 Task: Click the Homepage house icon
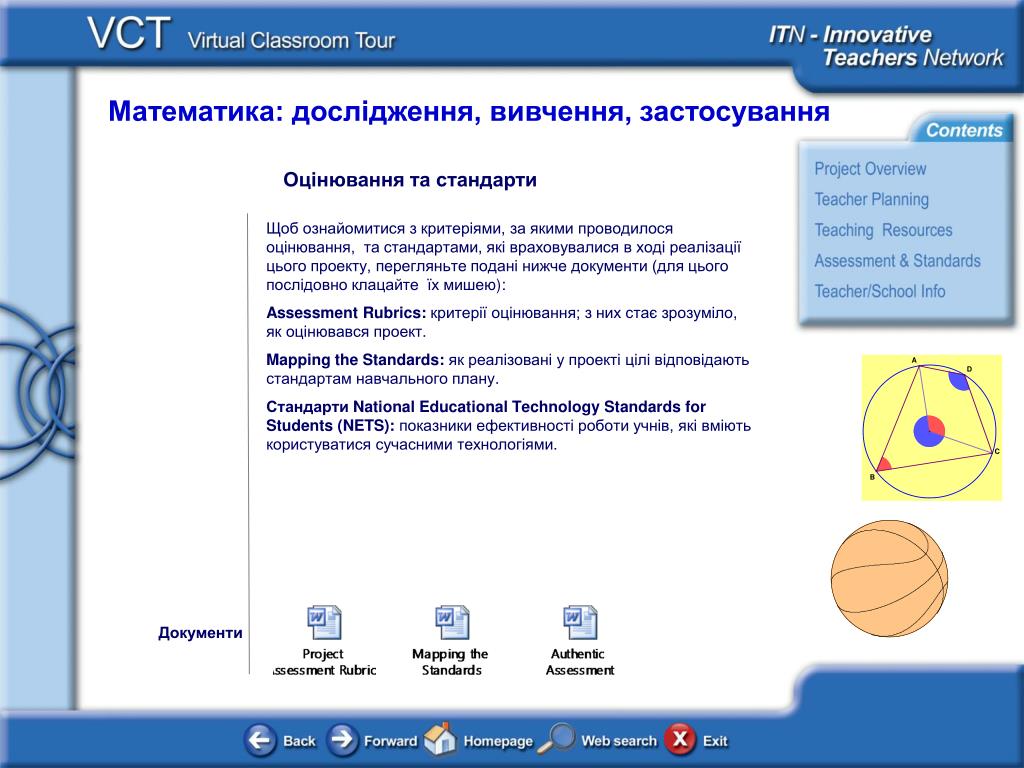tap(440, 739)
